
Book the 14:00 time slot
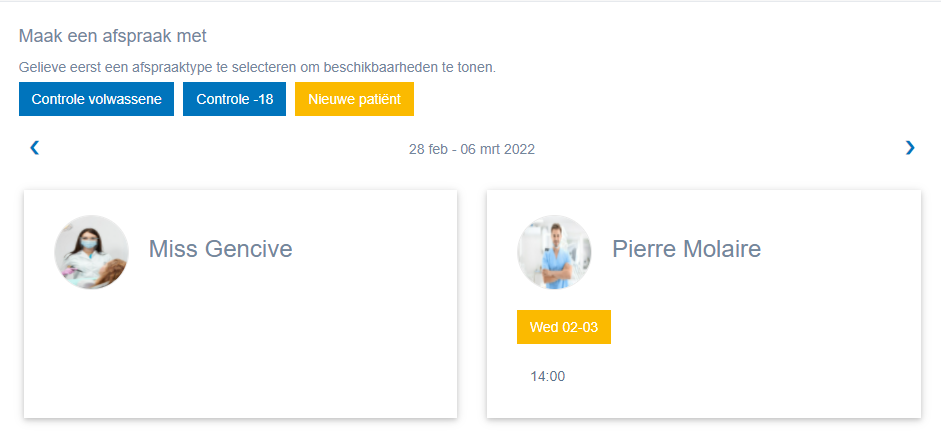(x=547, y=377)
